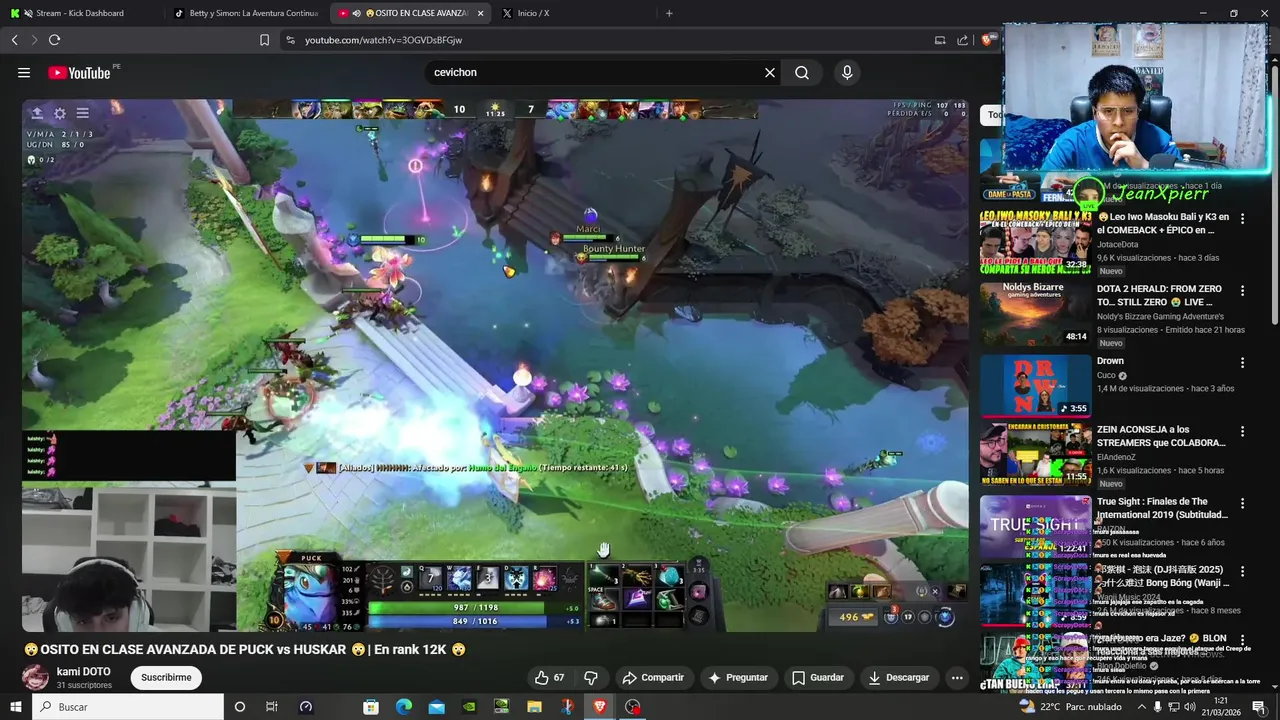Click the in-game settings gear icon
Viewport: 1280px width, 720px height.
60,113
